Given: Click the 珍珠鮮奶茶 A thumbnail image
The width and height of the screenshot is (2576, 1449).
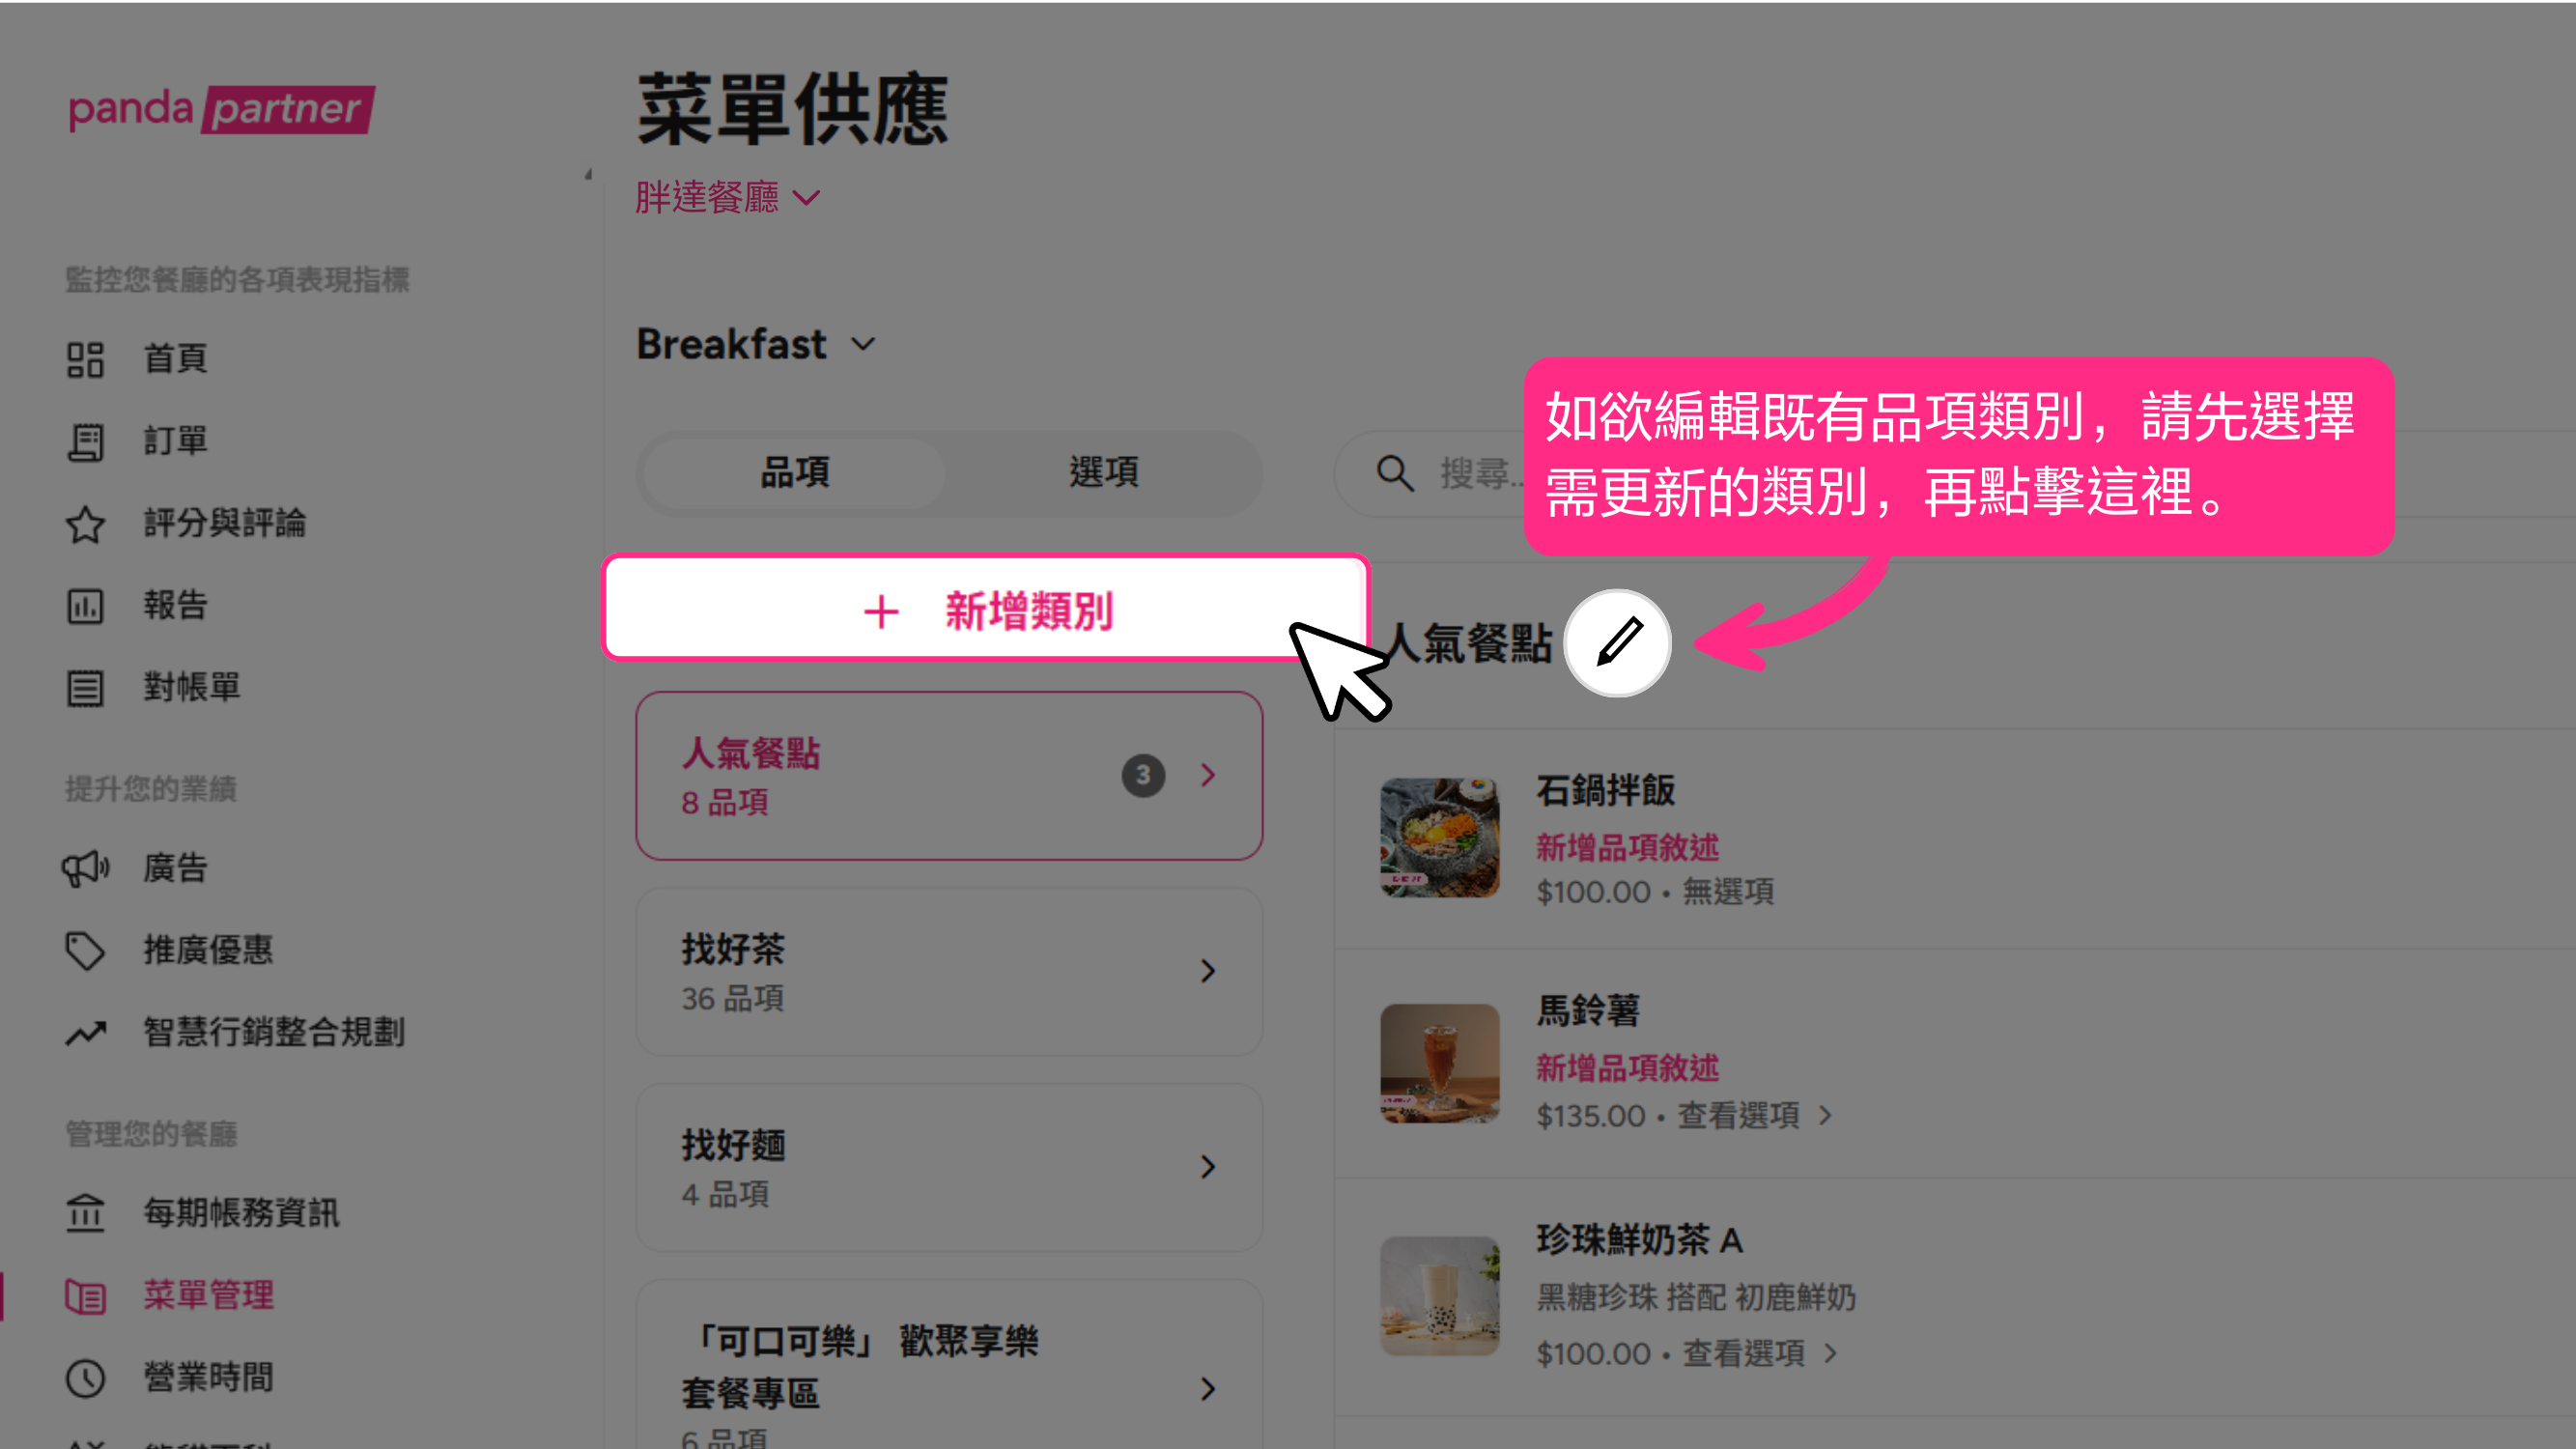Looking at the screenshot, I should point(1439,1296).
